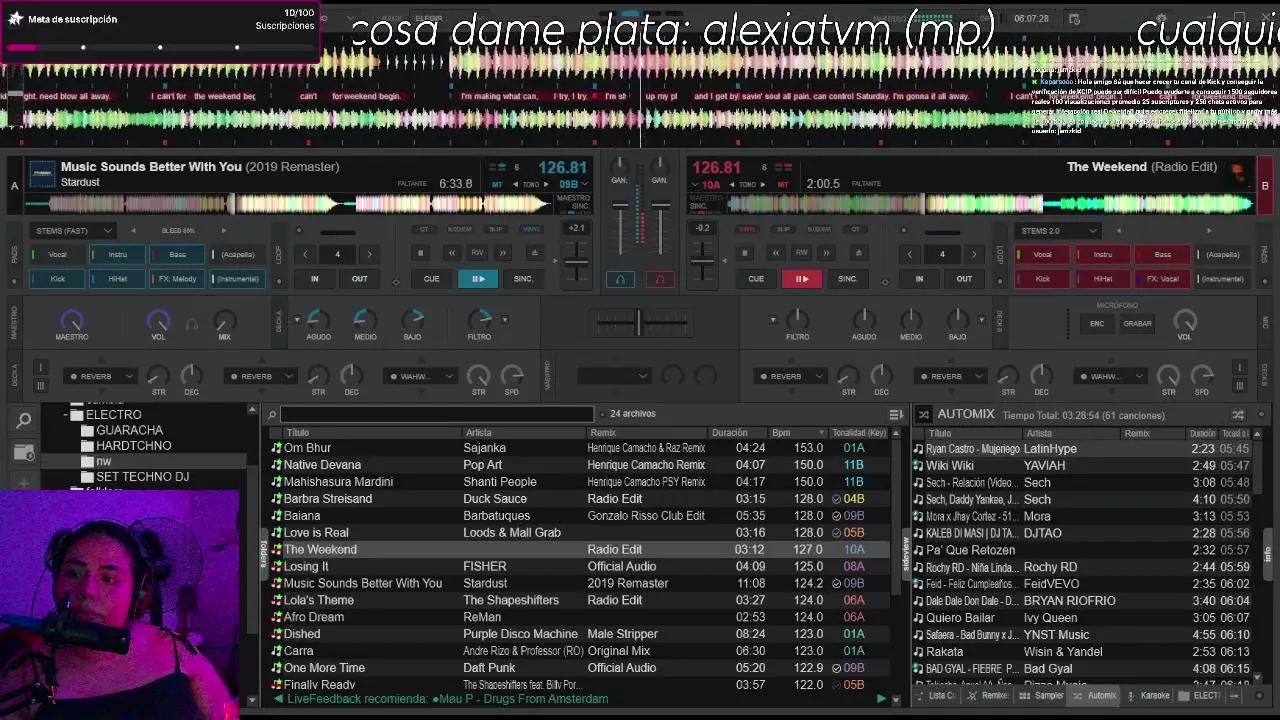The image size is (1280, 720).
Task: Toggle the (Instrumental) pad on deck B
Action: (x=1222, y=279)
